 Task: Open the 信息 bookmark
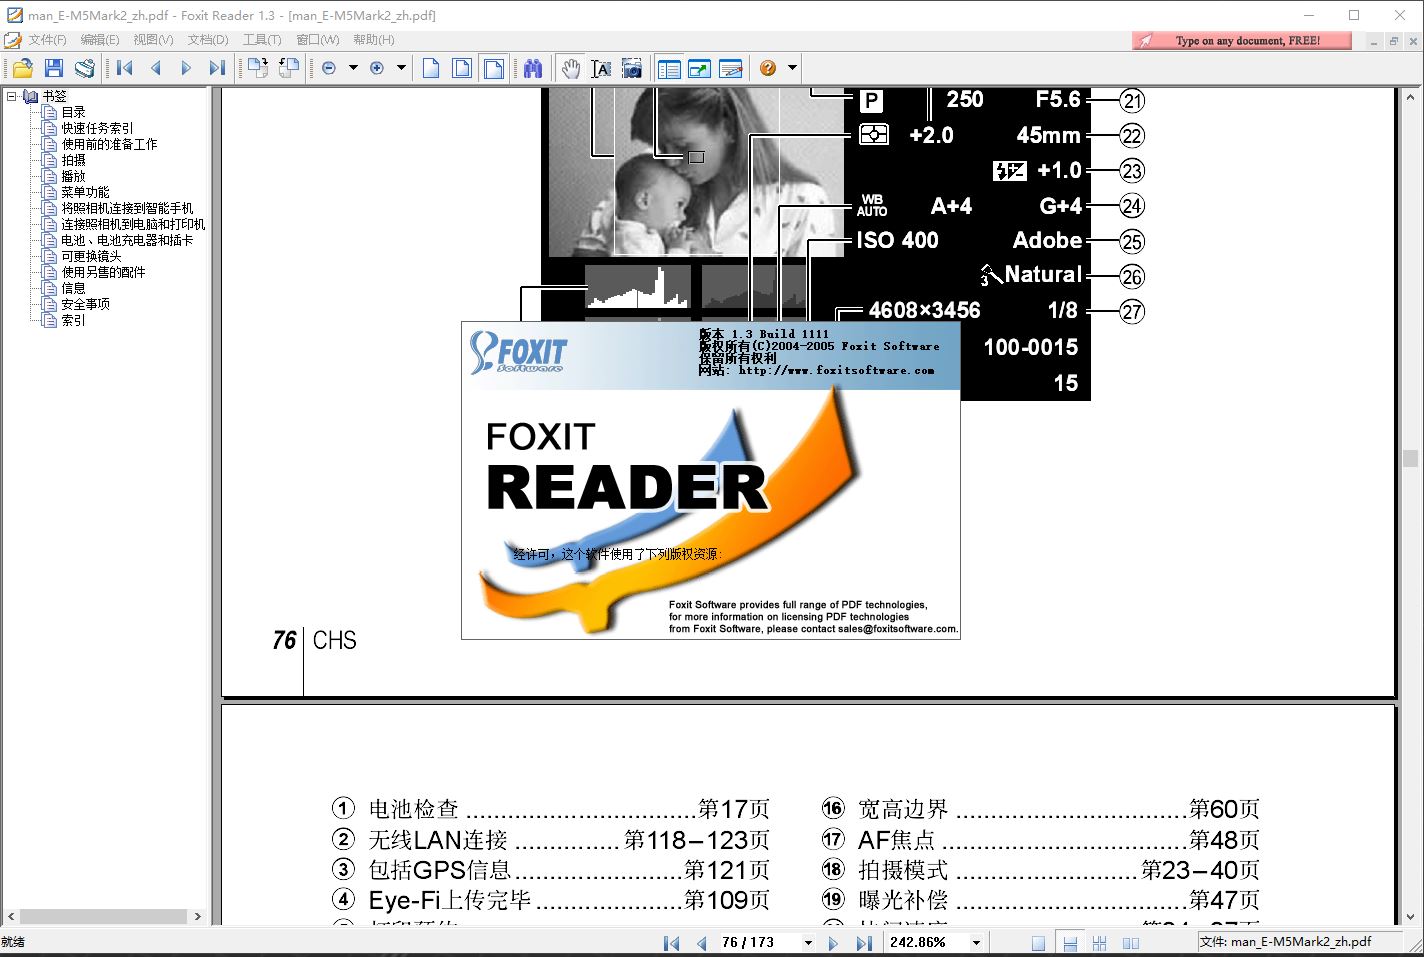73,288
